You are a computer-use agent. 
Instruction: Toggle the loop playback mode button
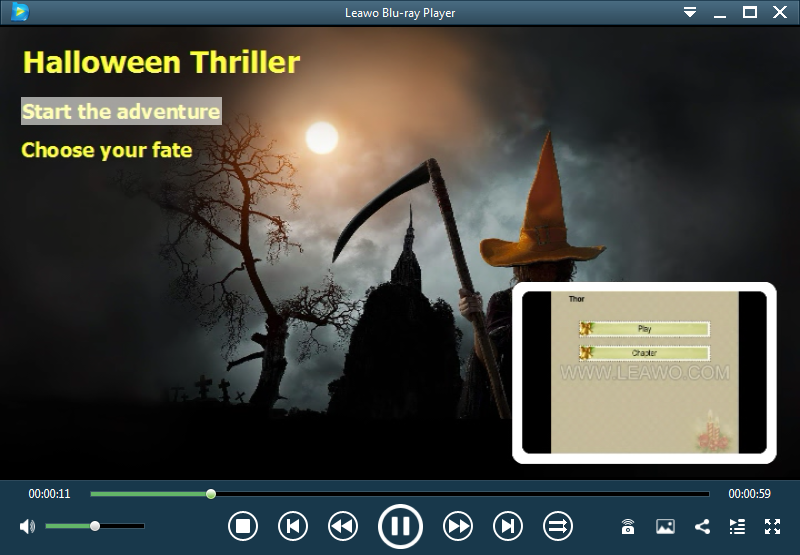[558, 526]
